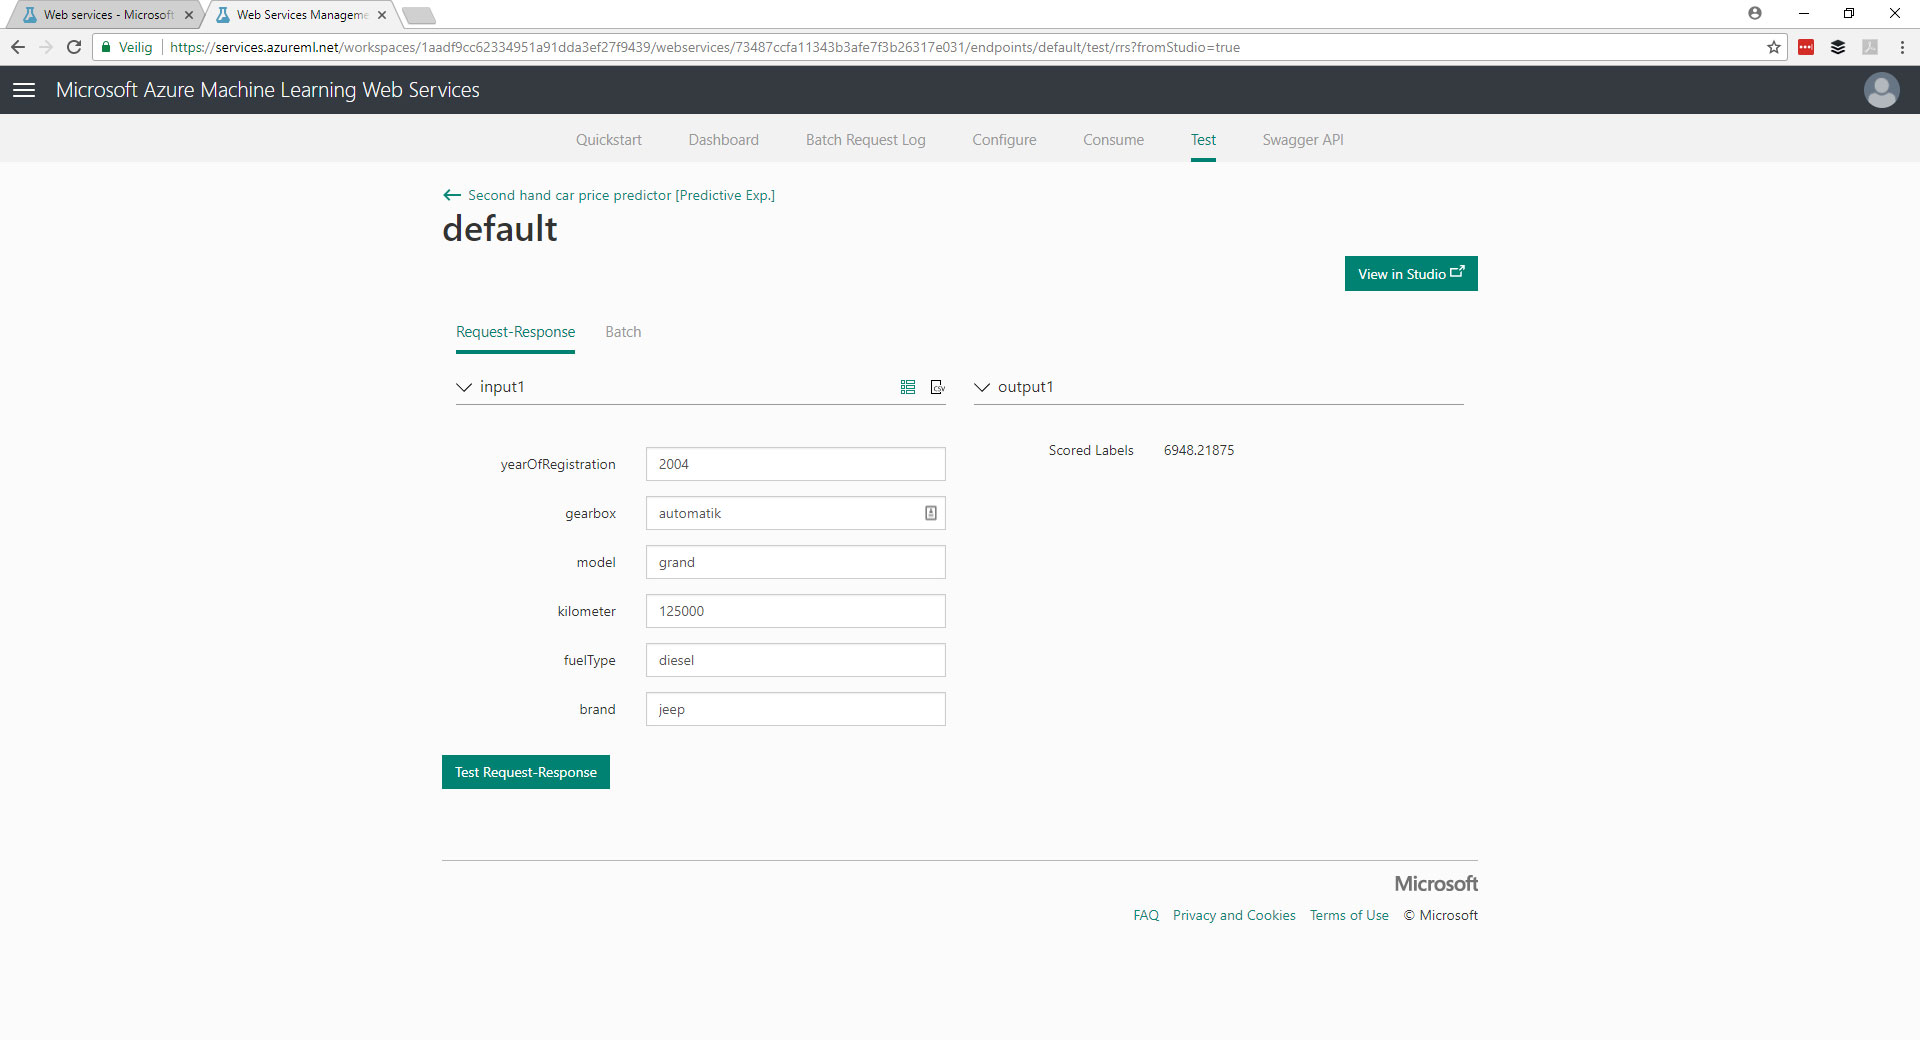This screenshot has height=1040, width=1920.
Task: Click the model input field
Action: click(x=796, y=562)
